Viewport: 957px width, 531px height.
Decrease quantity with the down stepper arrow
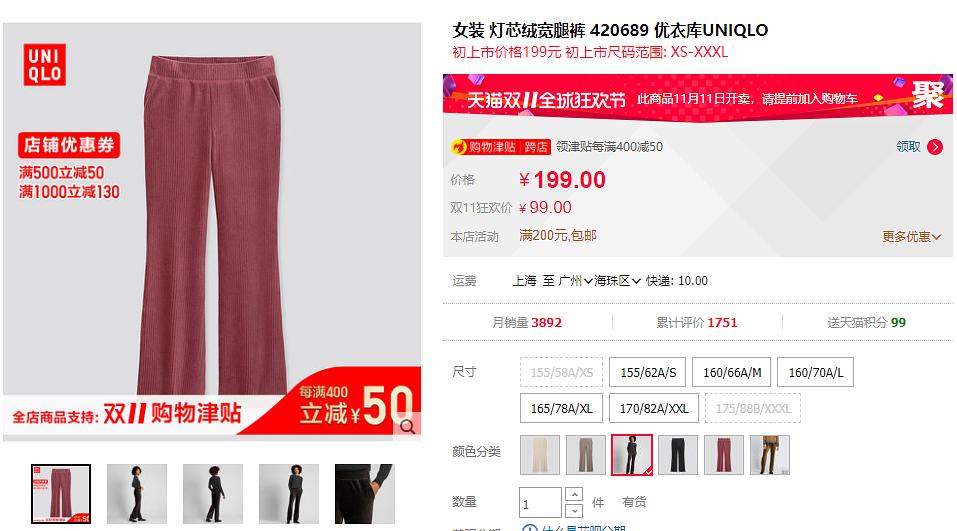point(574,510)
